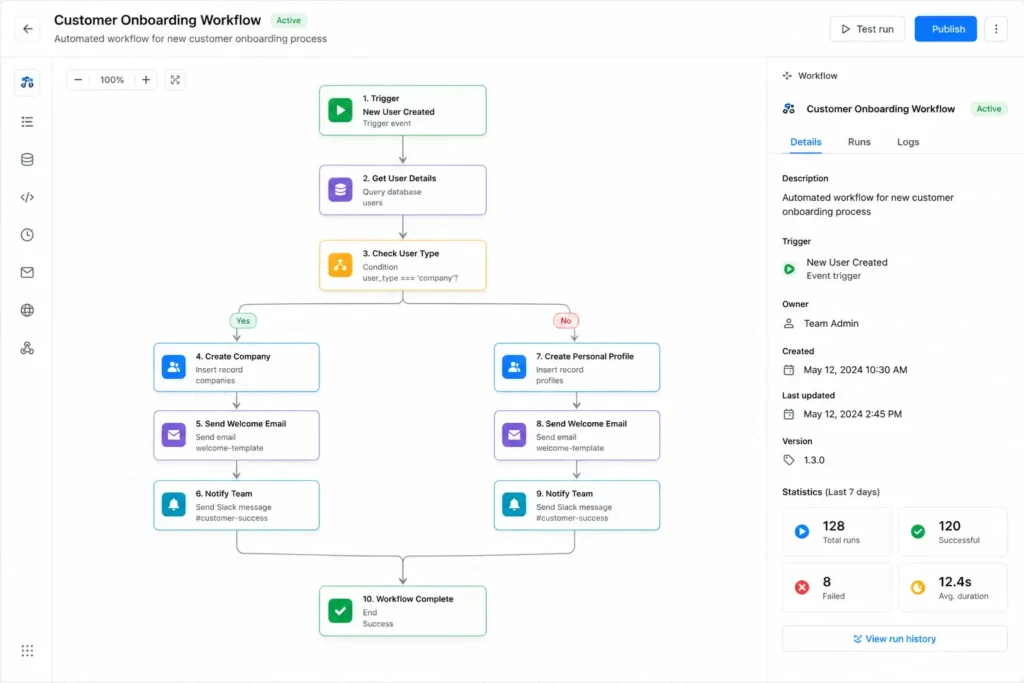This screenshot has height=683, width=1024.
Task: Click the blue Total runs play icon
Action: point(802,532)
